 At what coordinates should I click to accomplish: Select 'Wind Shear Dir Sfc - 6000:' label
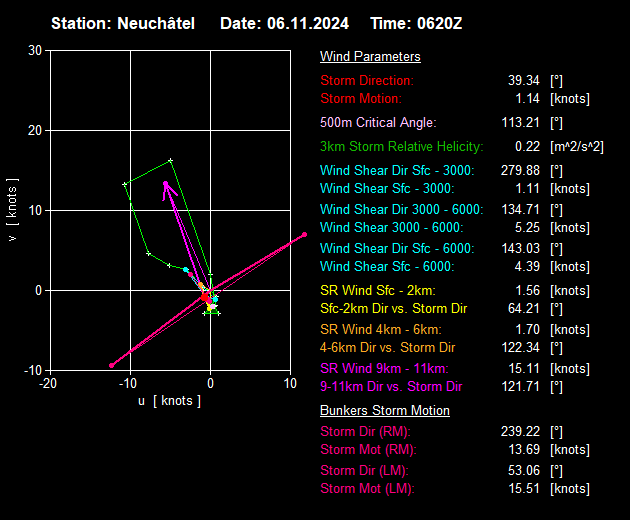(x=397, y=248)
